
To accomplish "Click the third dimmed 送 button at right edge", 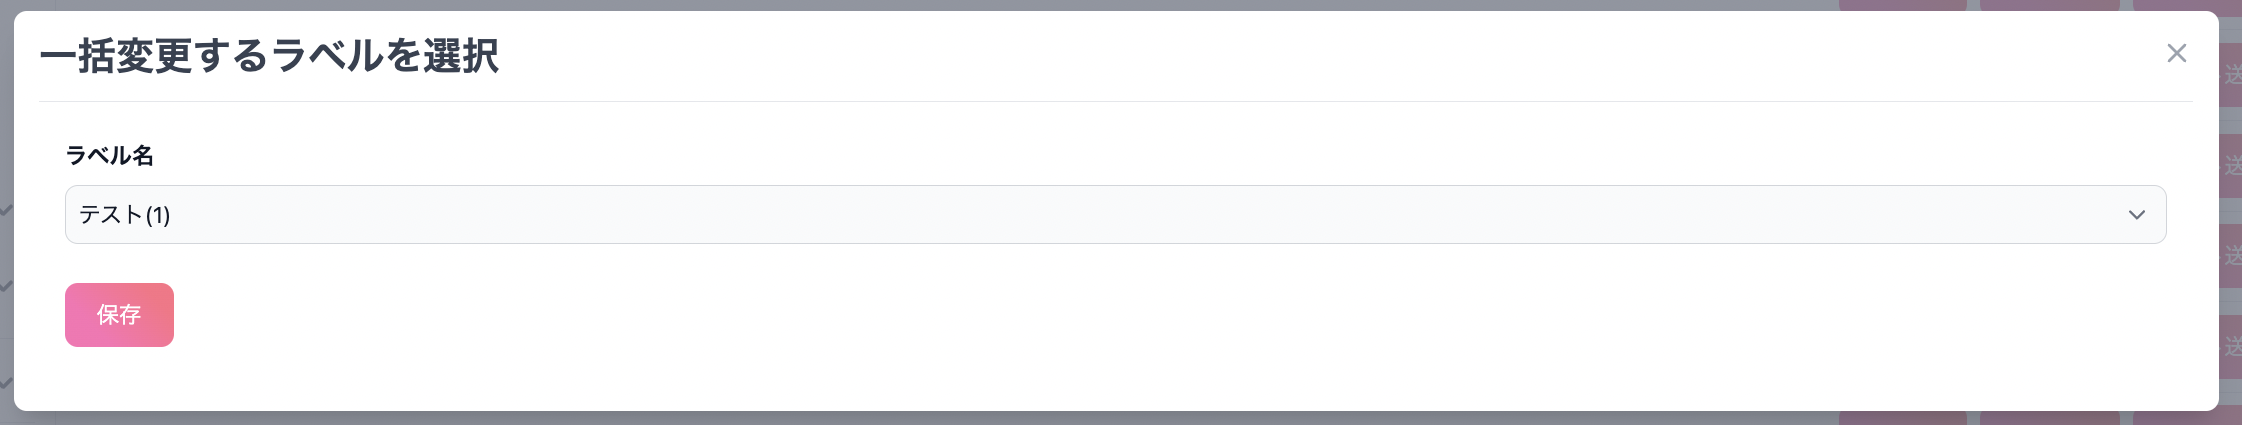I will (2231, 256).
